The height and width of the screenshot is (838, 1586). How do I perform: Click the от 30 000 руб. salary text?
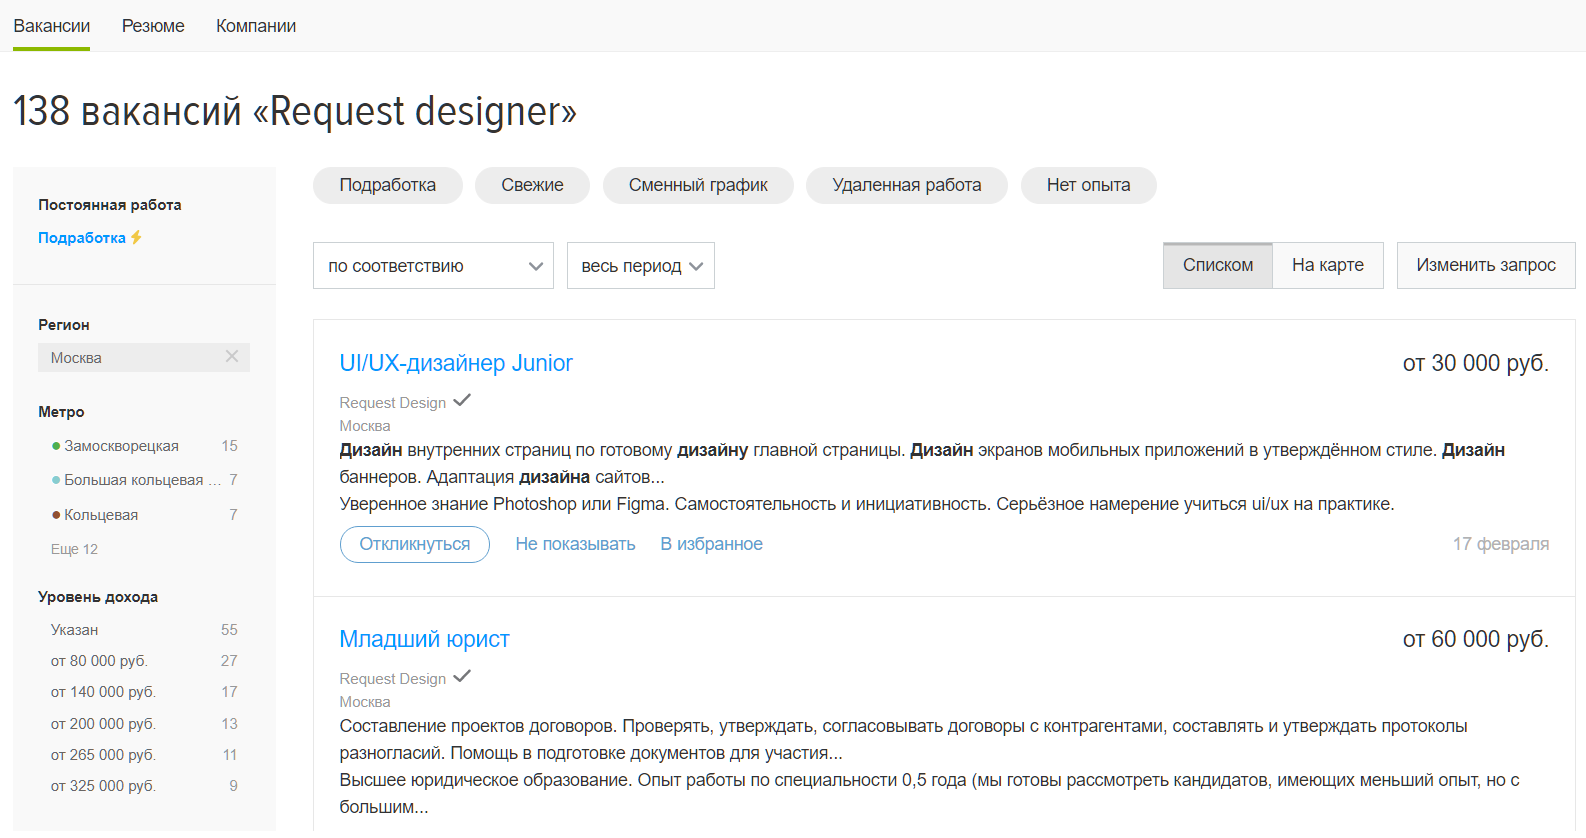tap(1476, 363)
